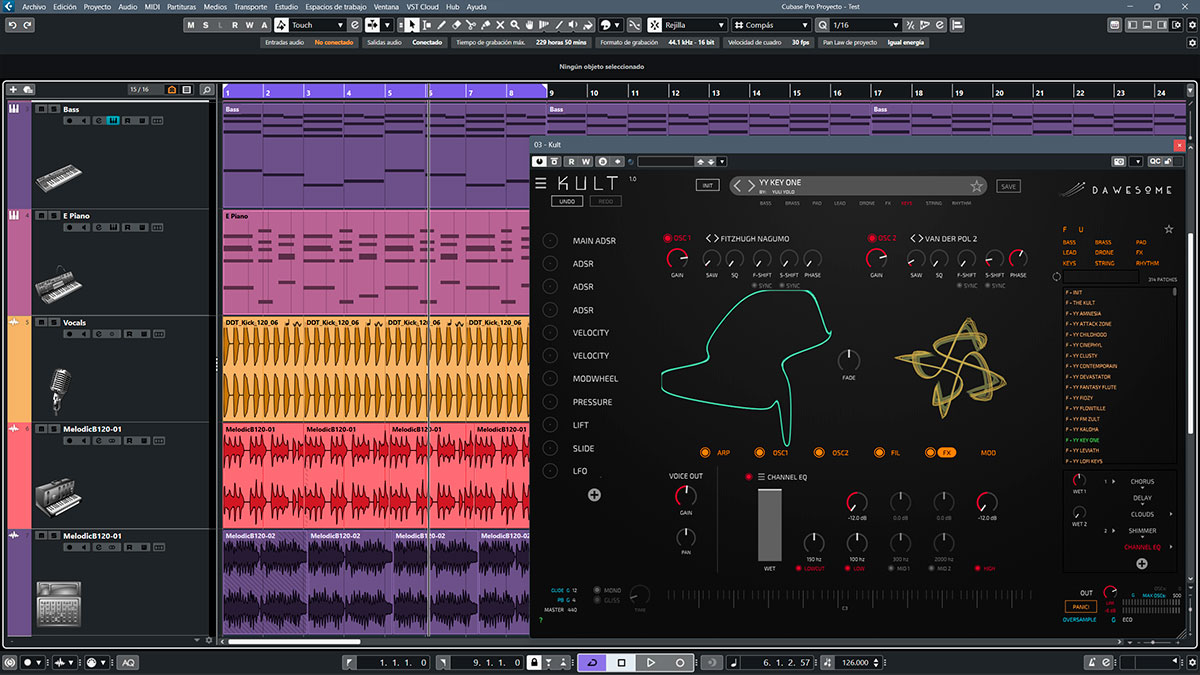The height and width of the screenshot is (675, 1200).
Task: Switch OSC 2 model with arrows beside VAN DER POL 2
Action: tap(916, 238)
